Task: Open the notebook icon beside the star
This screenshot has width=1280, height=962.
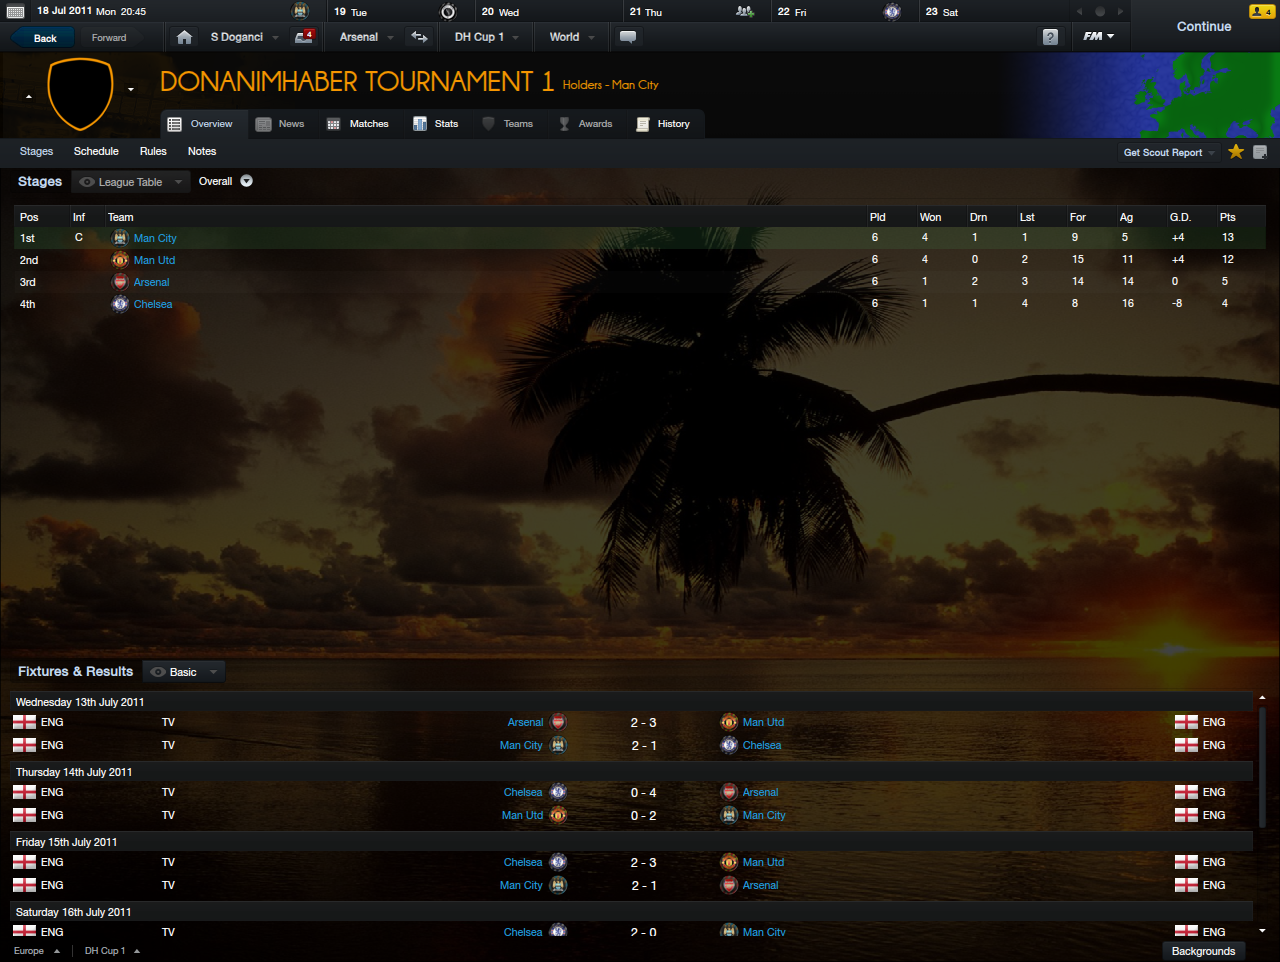Action: tap(1260, 152)
